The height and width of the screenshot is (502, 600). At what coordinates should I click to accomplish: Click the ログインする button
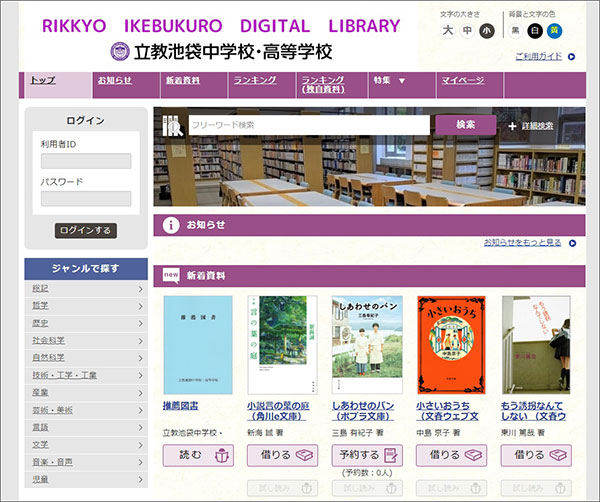coord(86,230)
